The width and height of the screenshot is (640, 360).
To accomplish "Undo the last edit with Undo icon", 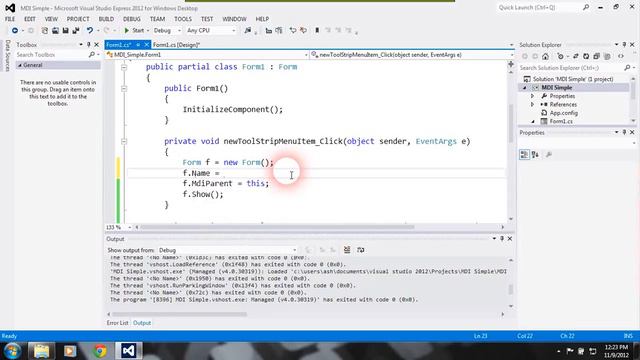I will tap(89, 31).
